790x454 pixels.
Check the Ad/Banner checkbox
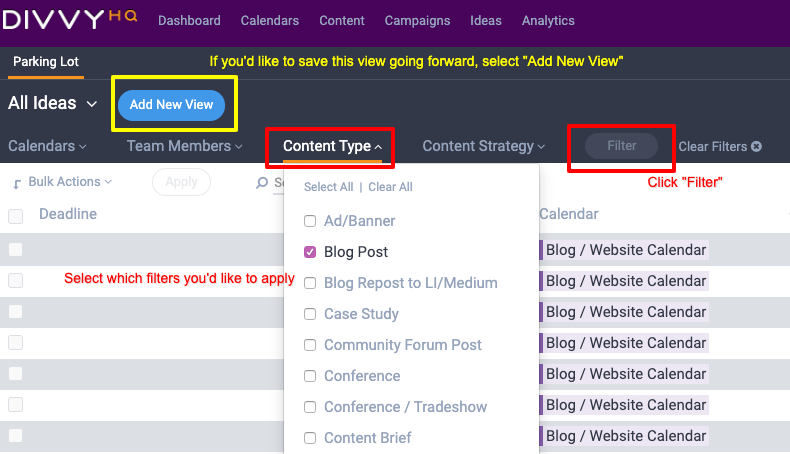tap(310, 221)
